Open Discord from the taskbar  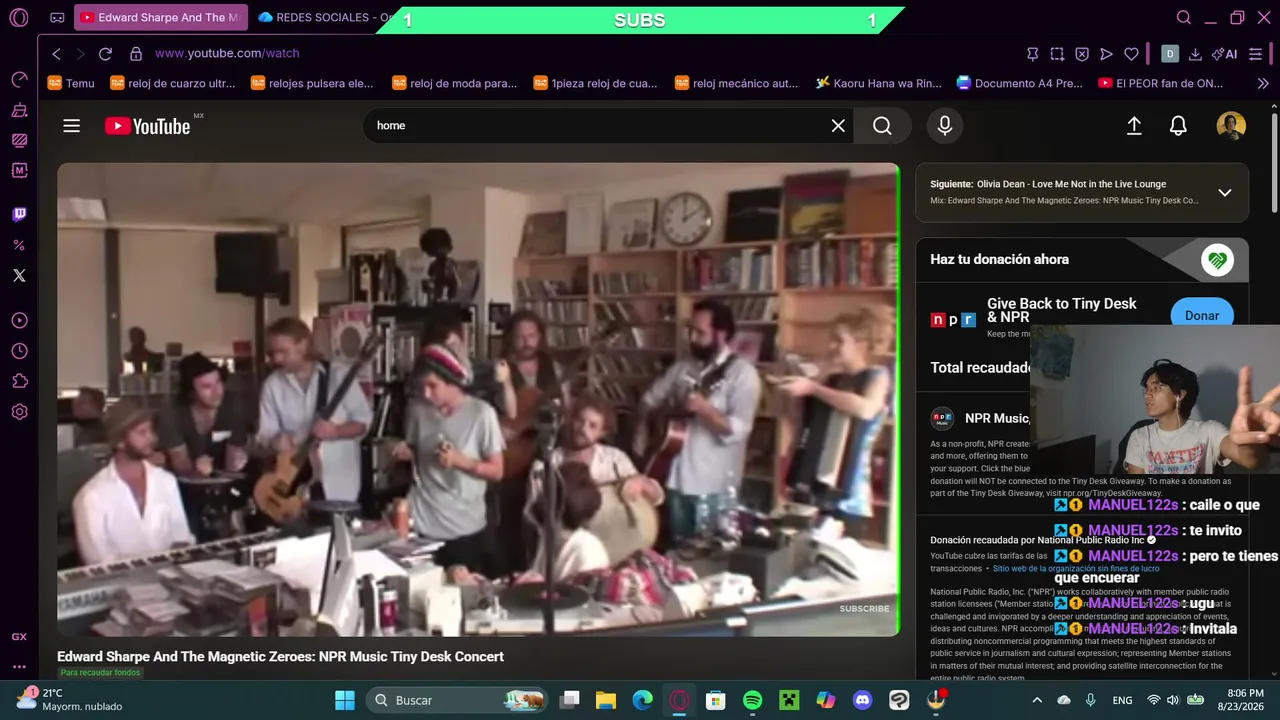tap(863, 700)
